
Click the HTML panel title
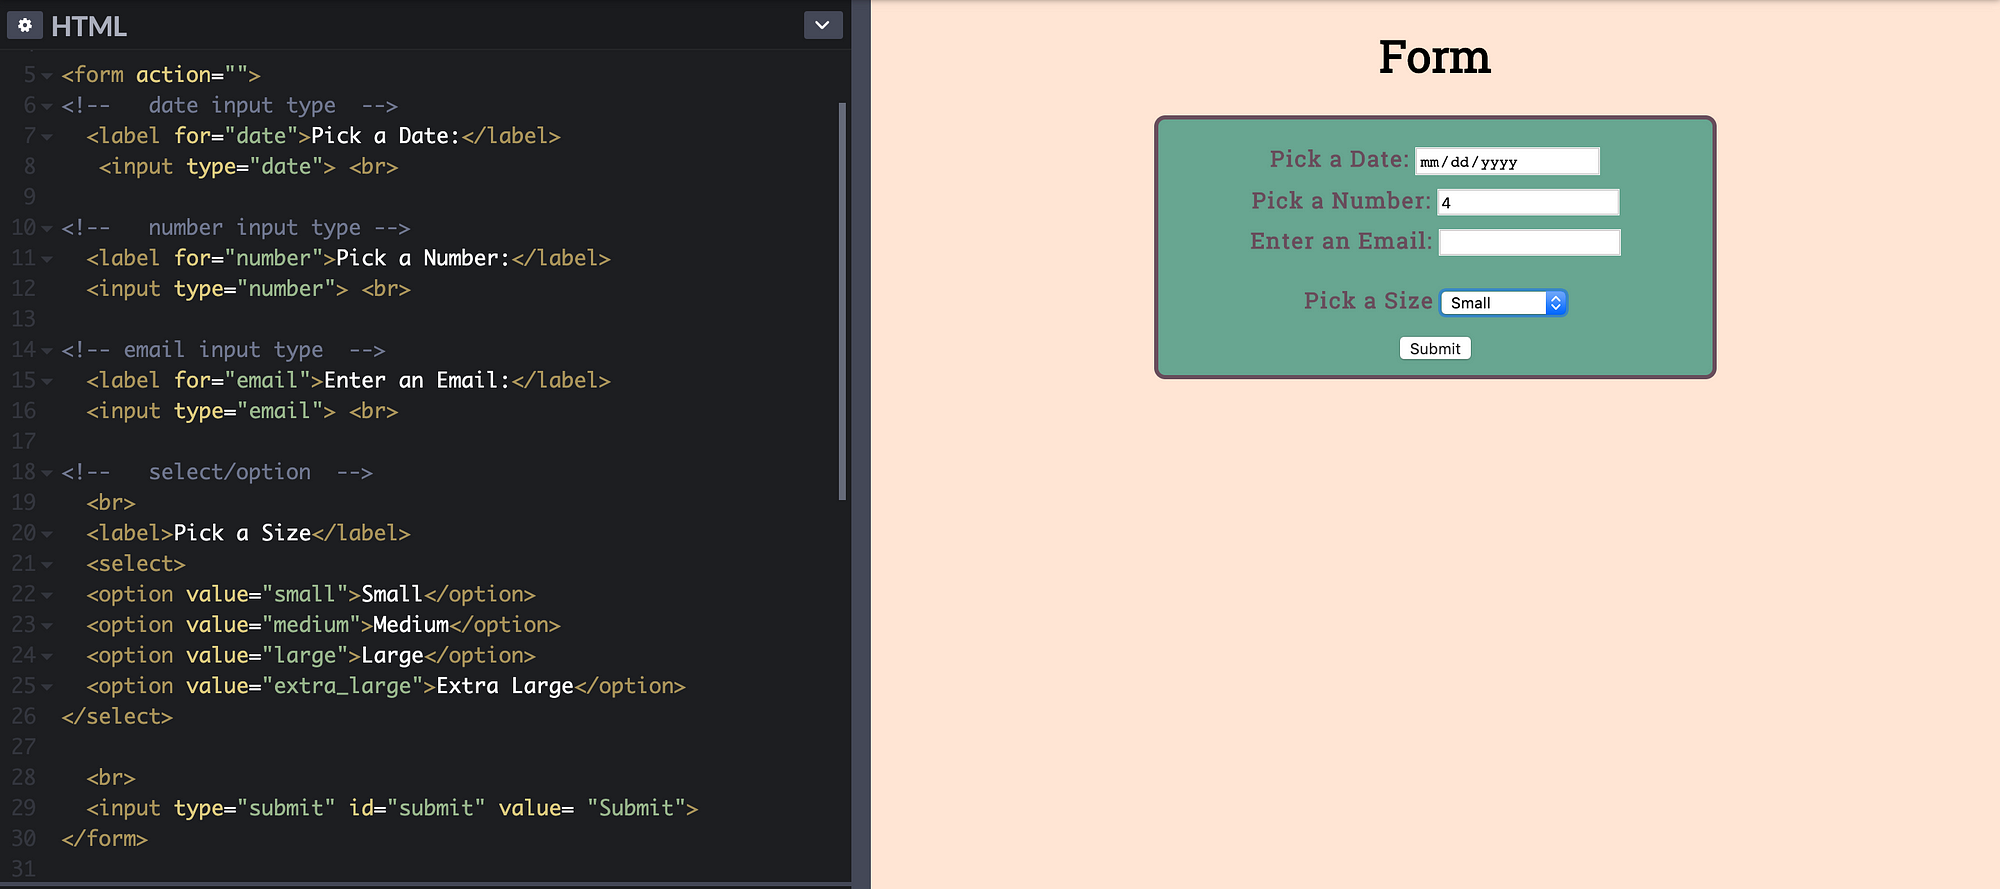pos(89,26)
